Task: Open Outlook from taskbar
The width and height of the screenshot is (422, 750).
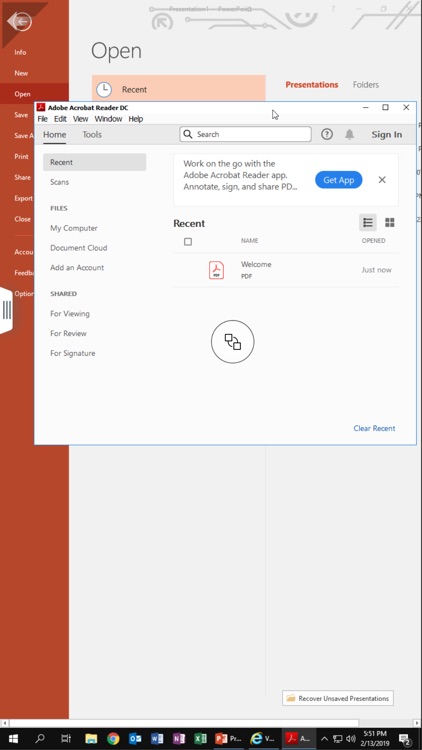Action: point(135,739)
